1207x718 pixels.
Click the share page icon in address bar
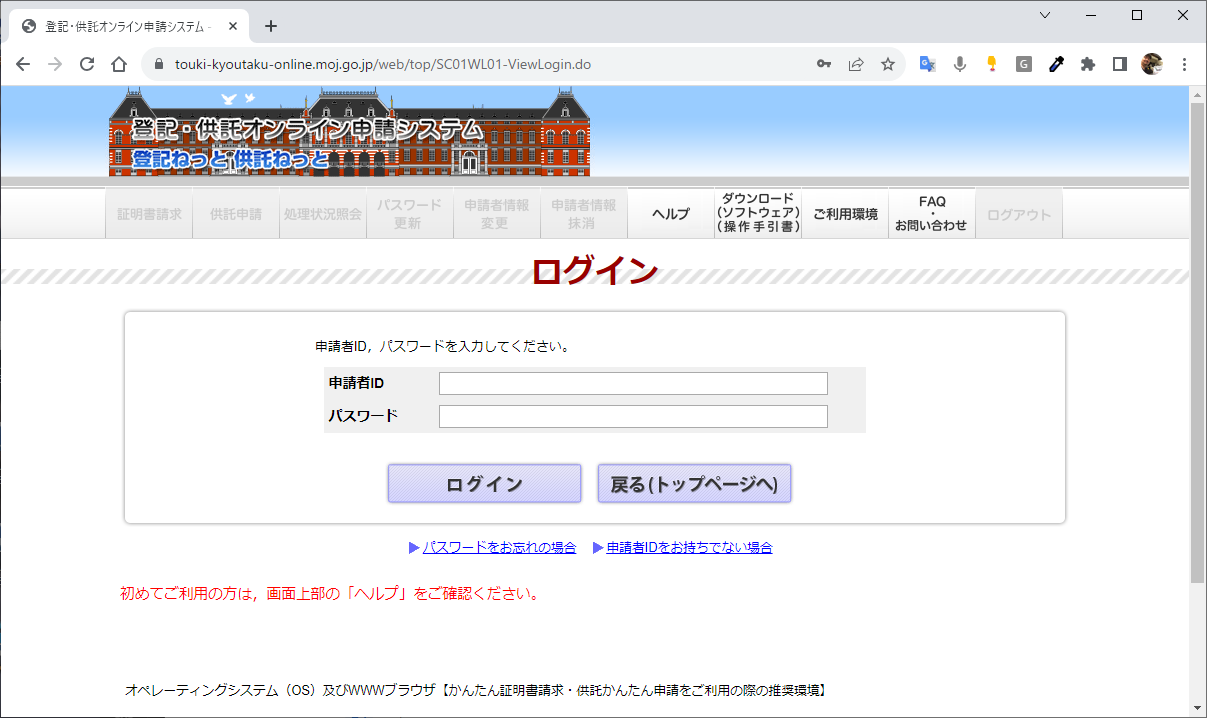point(856,64)
